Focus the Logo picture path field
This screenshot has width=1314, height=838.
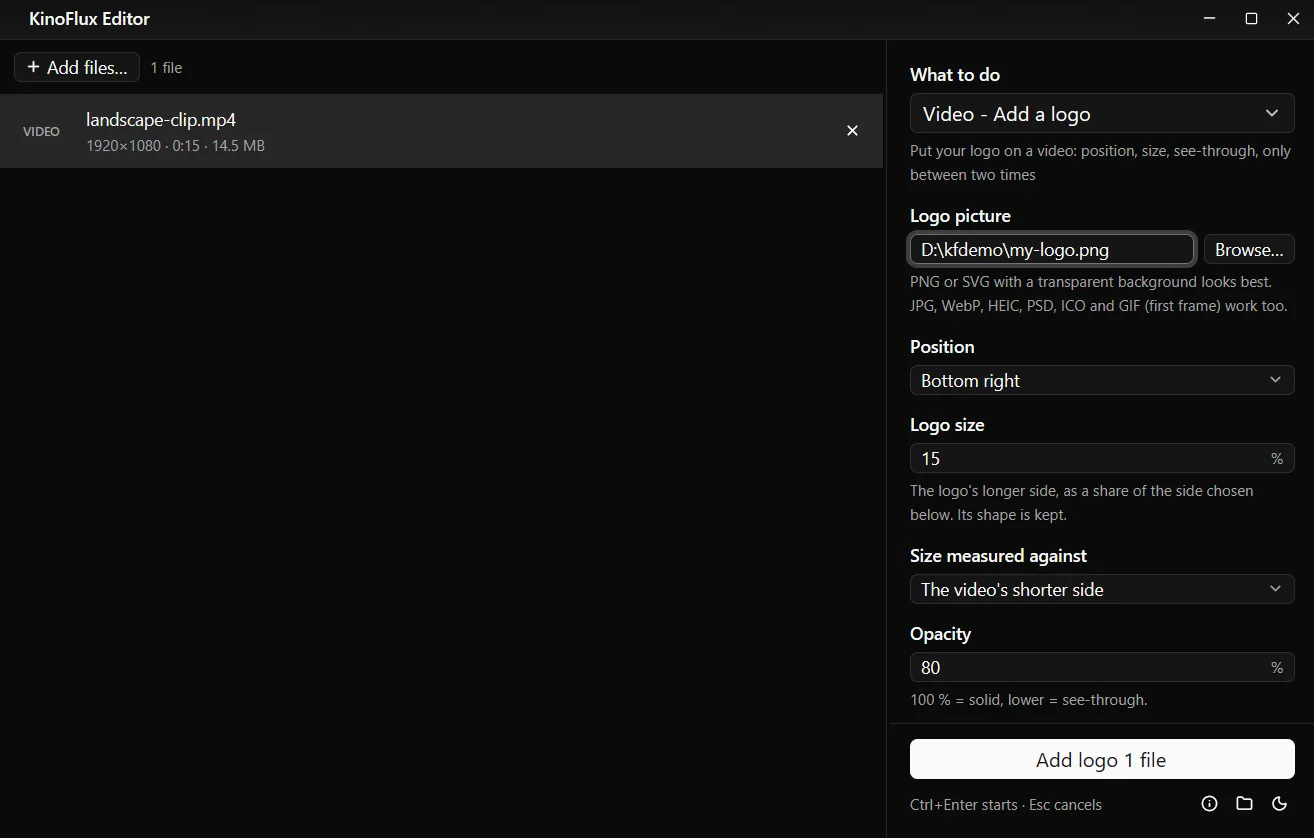1052,250
